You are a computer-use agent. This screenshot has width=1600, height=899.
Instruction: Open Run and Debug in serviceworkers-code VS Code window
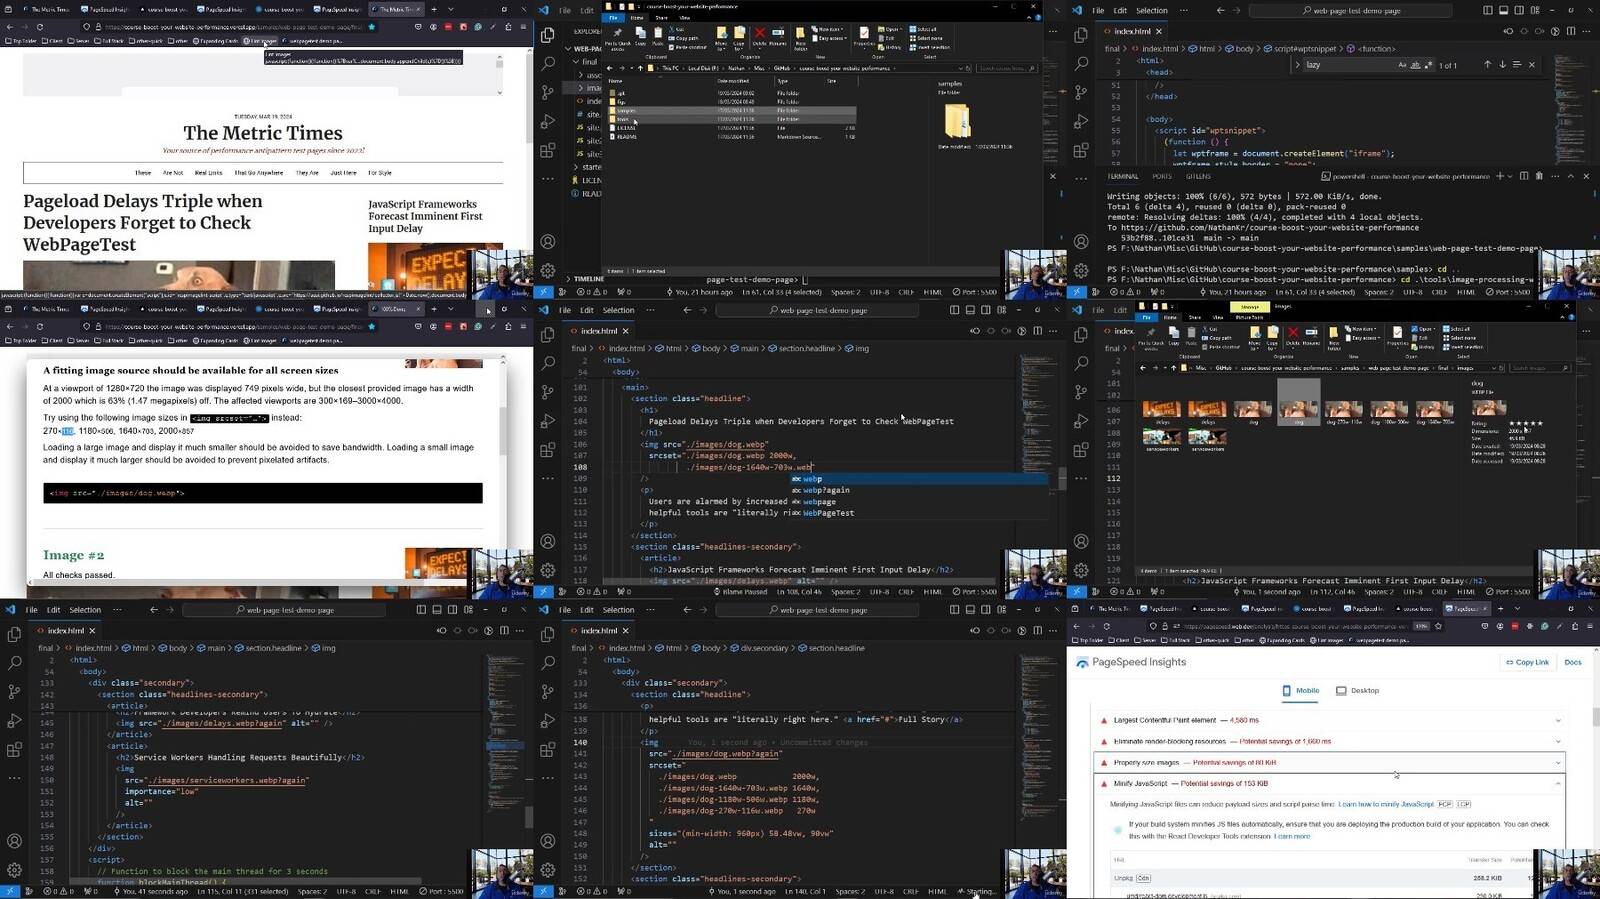[14, 720]
